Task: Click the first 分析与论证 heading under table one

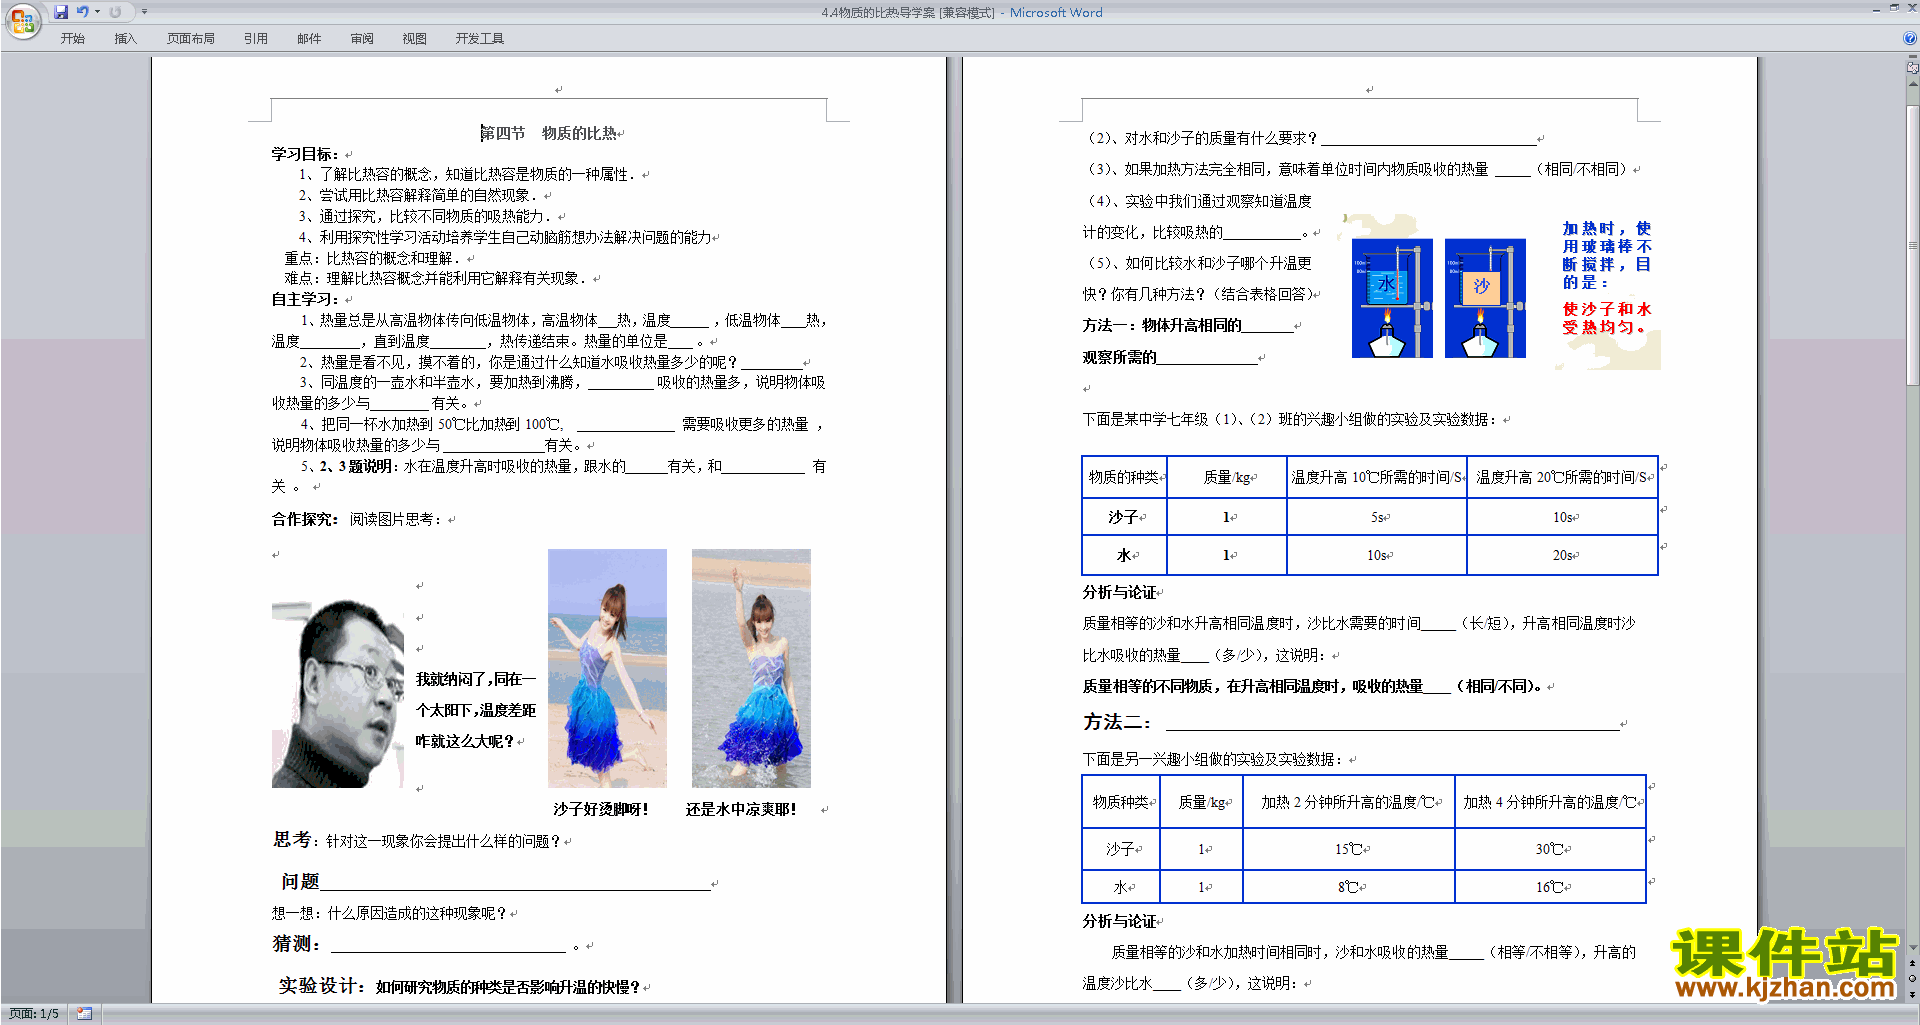Action: [1119, 592]
